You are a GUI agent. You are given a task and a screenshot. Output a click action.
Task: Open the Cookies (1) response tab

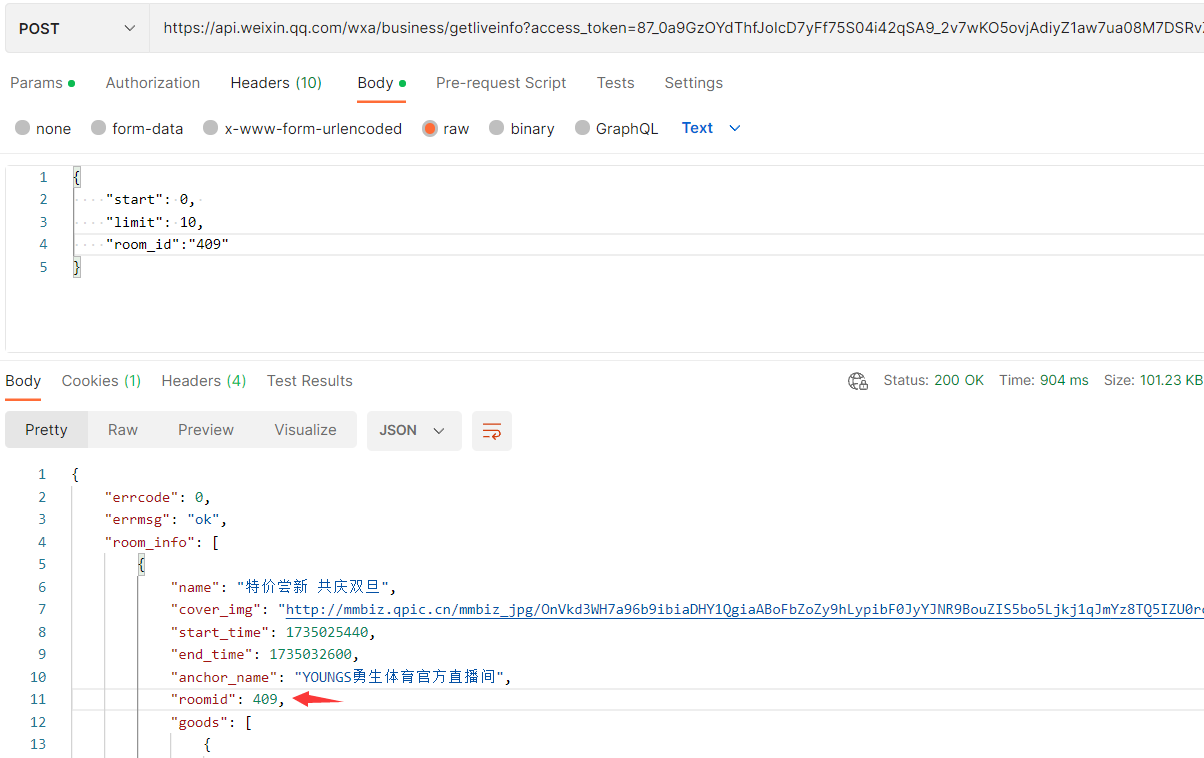tap(101, 381)
